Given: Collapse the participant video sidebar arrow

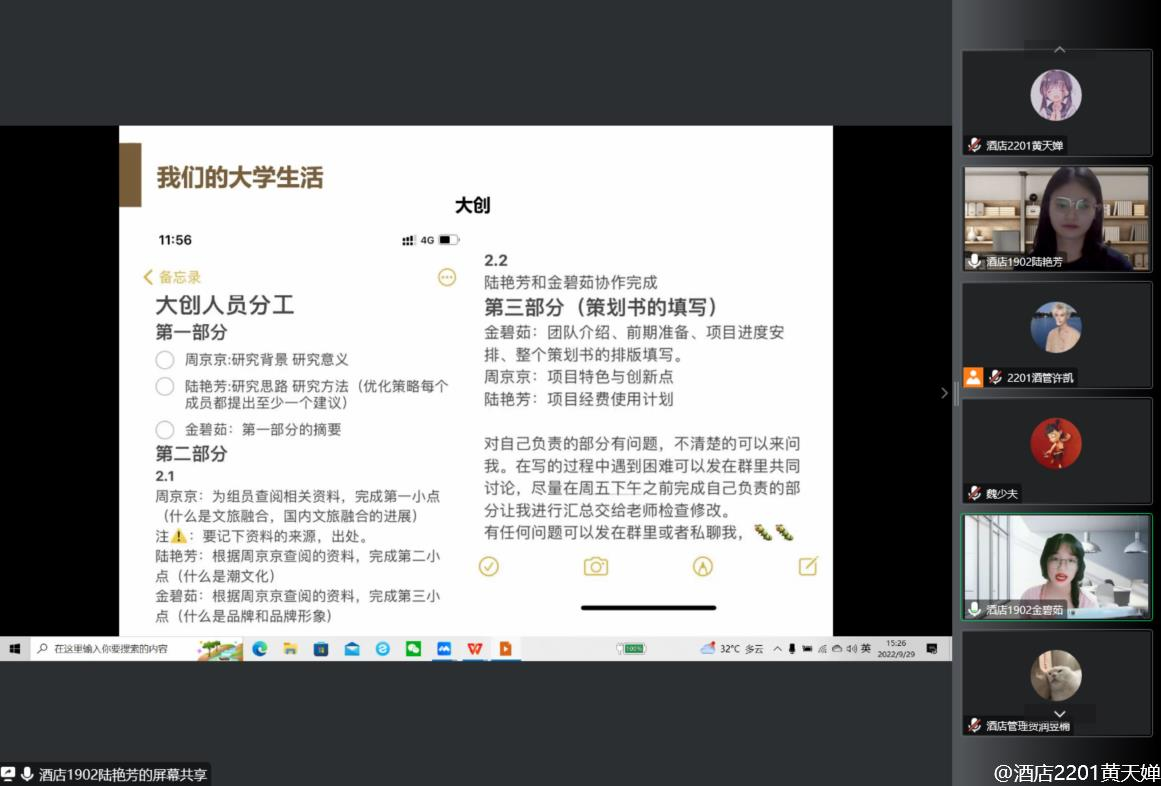Looking at the screenshot, I should coord(944,393).
